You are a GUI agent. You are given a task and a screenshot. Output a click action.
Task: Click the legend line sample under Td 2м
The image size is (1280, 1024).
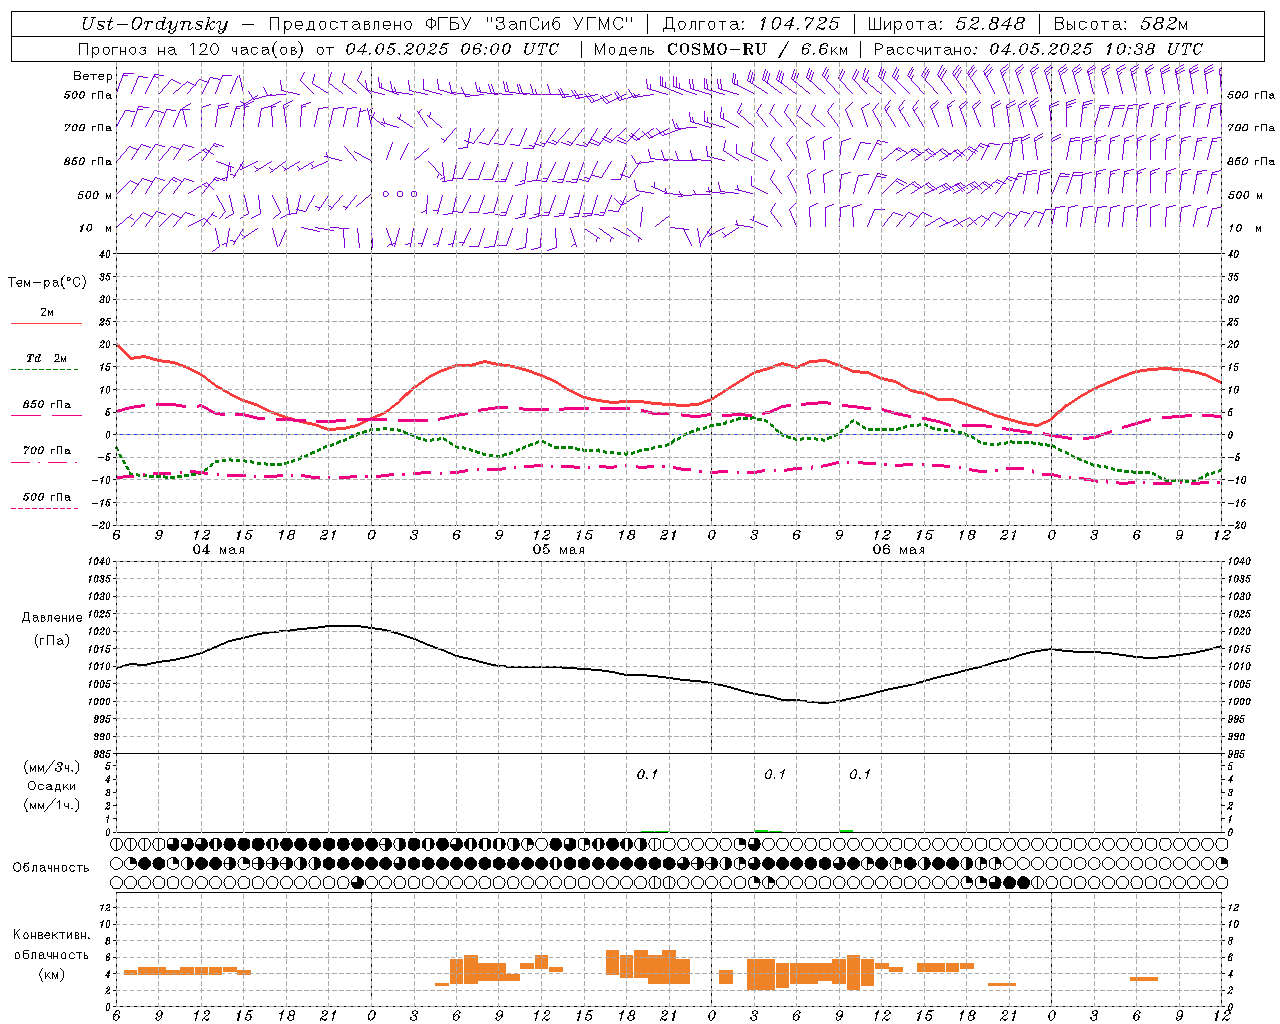point(45,370)
